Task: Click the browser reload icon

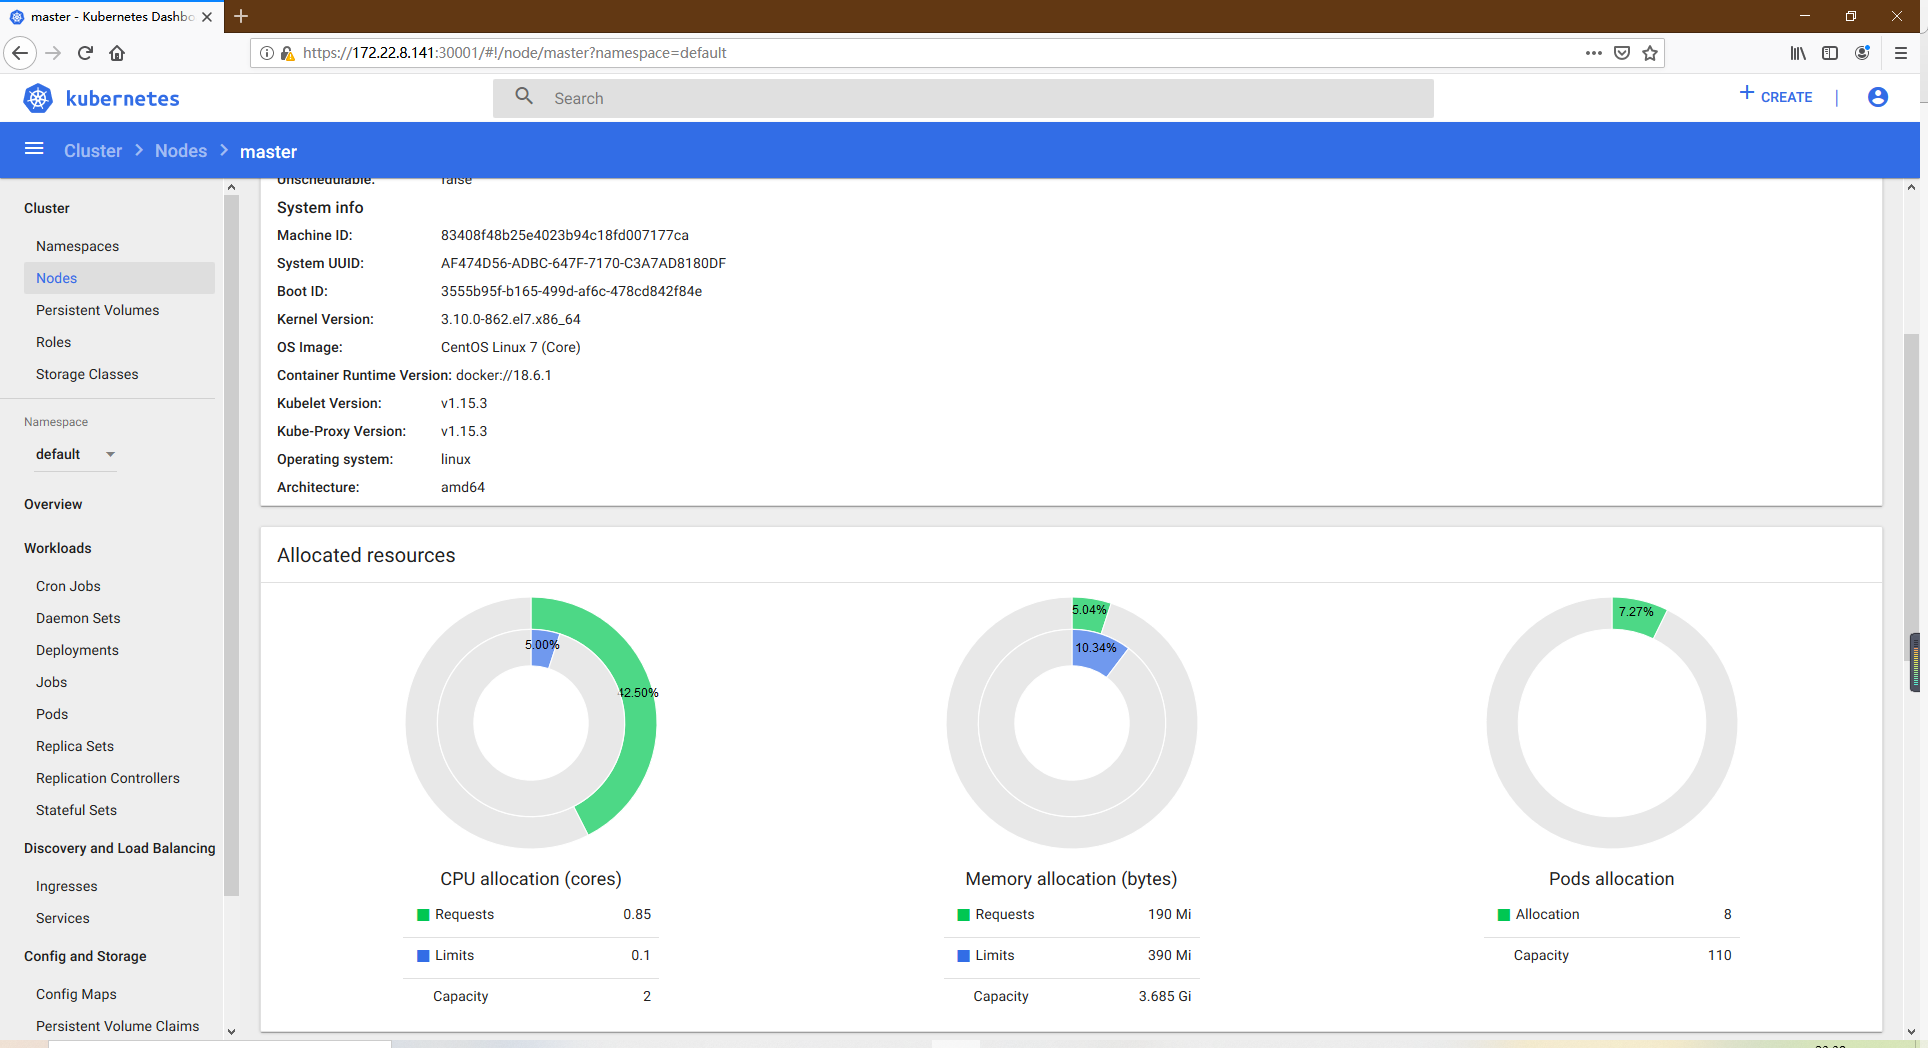Action: point(85,53)
